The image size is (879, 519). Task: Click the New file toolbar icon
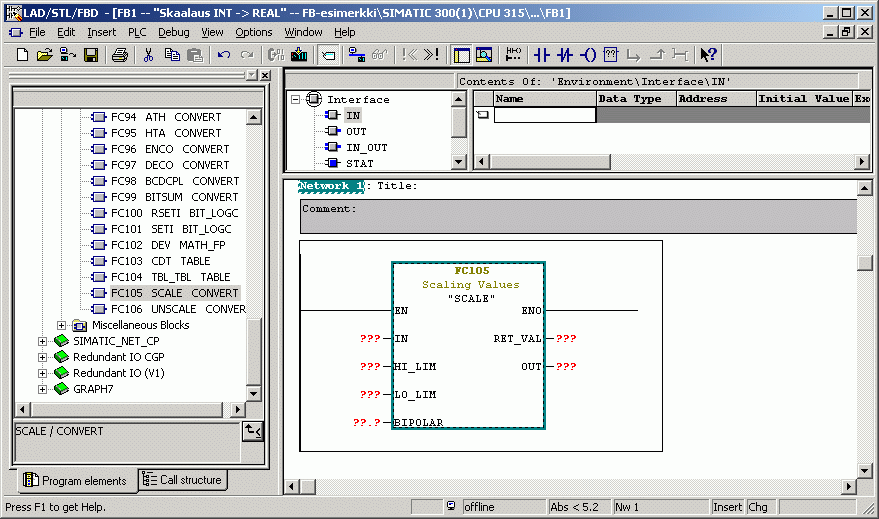[x=22, y=55]
